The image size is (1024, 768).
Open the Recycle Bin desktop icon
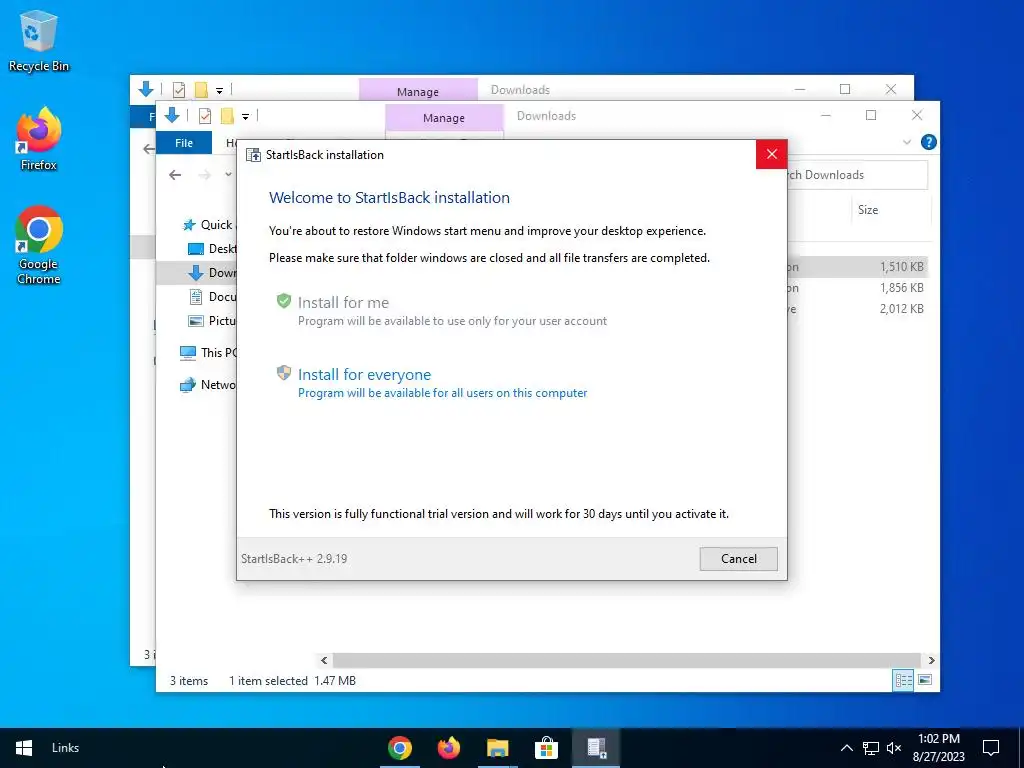(x=39, y=41)
